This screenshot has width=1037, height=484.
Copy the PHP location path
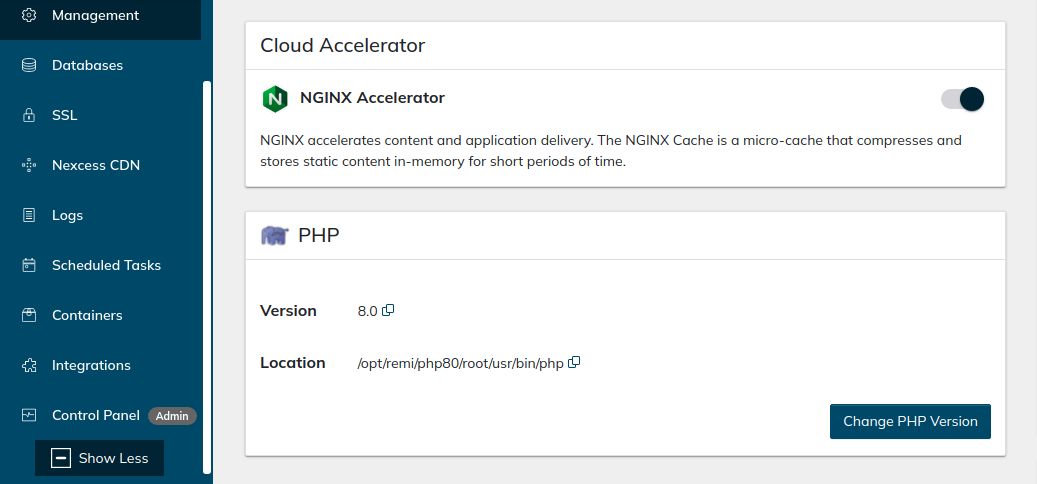(x=575, y=362)
